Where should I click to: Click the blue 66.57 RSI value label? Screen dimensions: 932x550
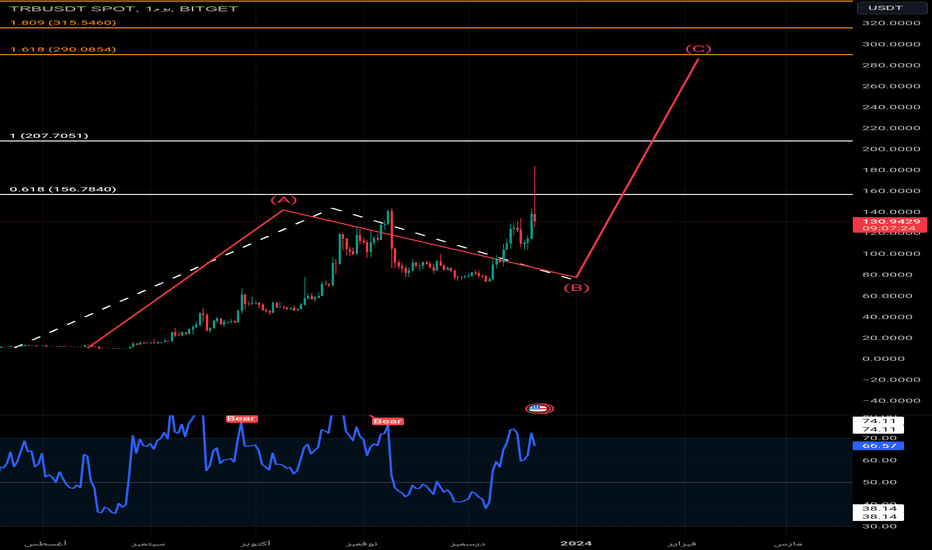click(879, 445)
